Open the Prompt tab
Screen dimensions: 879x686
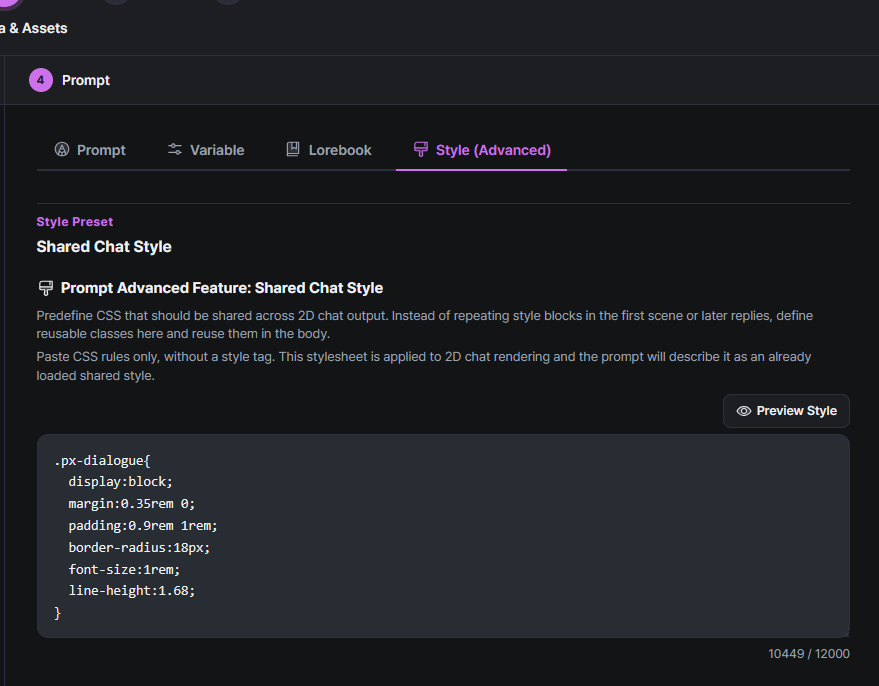(90, 150)
